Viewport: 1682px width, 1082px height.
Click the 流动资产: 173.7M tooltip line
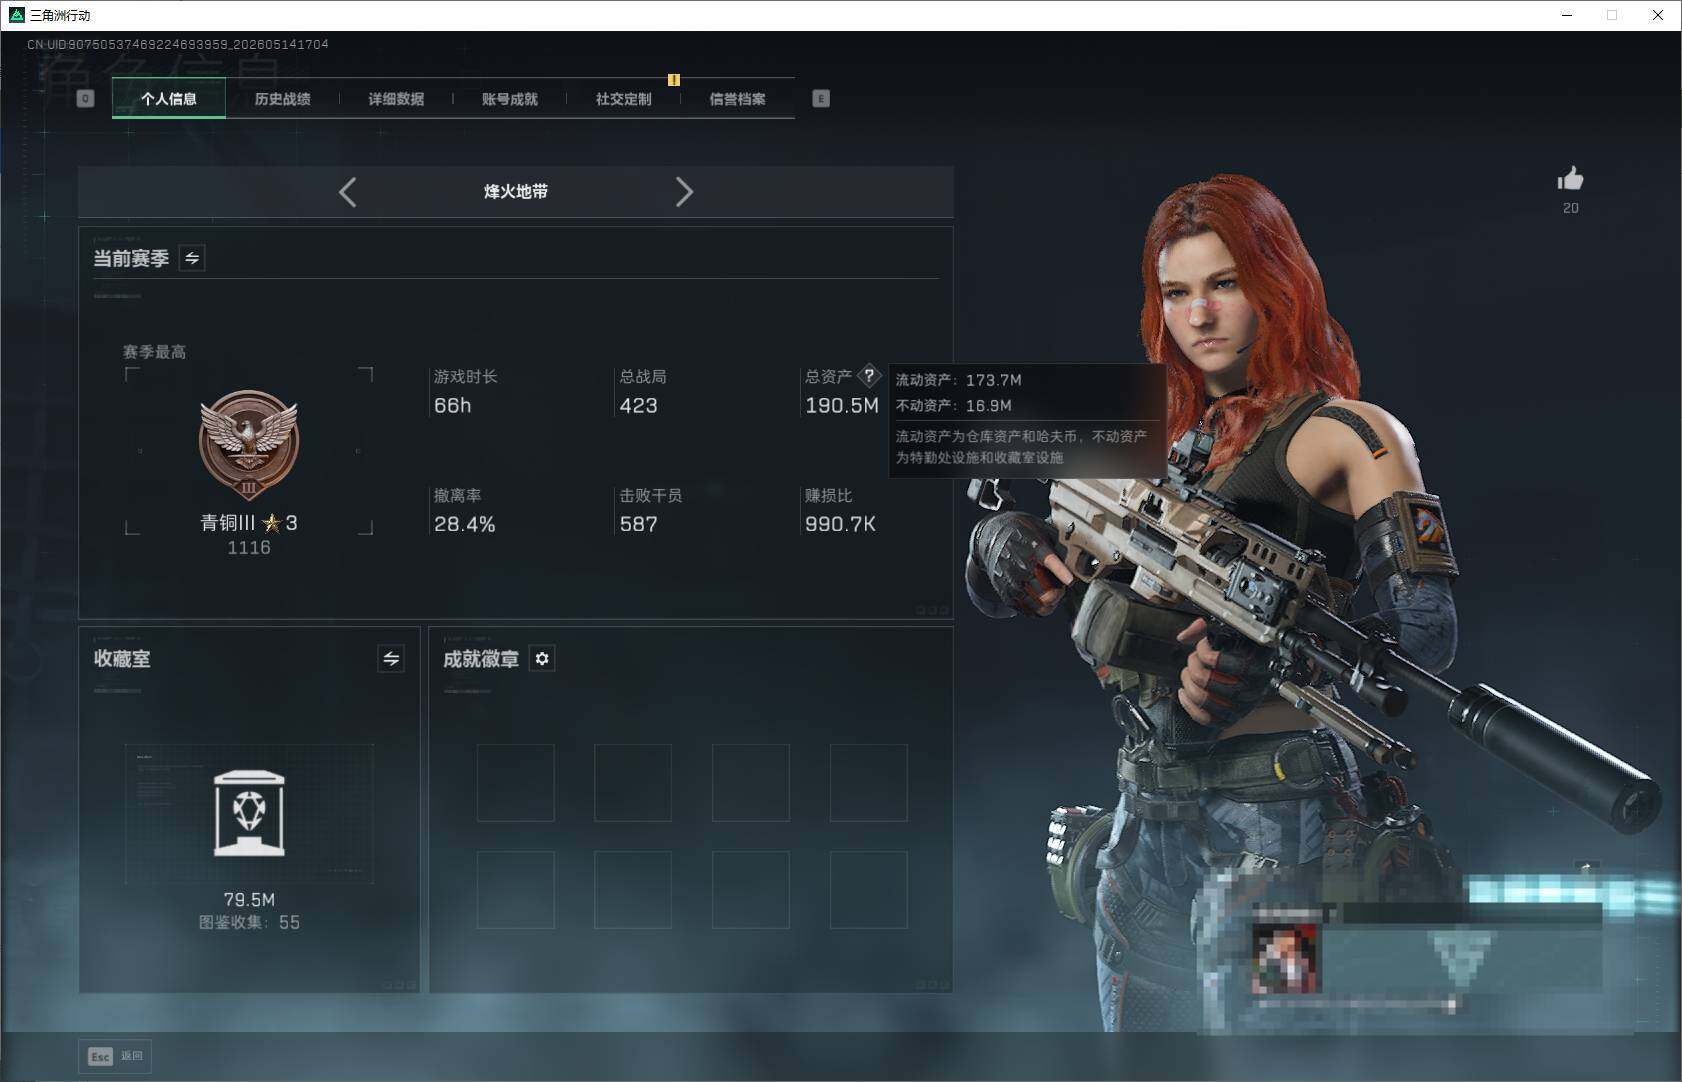(958, 380)
